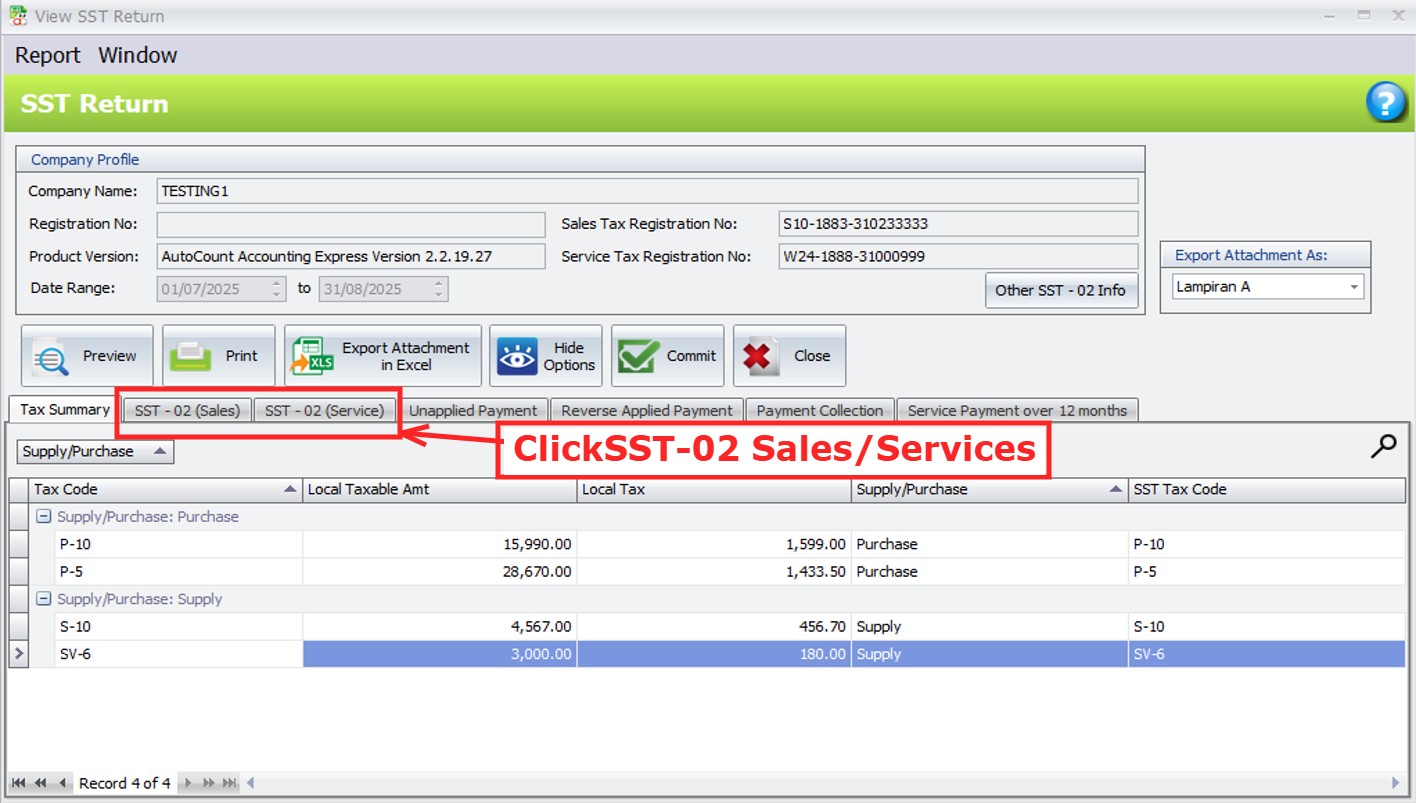The width and height of the screenshot is (1416, 803).
Task: Go to first record navigator arrow
Action: (x=19, y=783)
